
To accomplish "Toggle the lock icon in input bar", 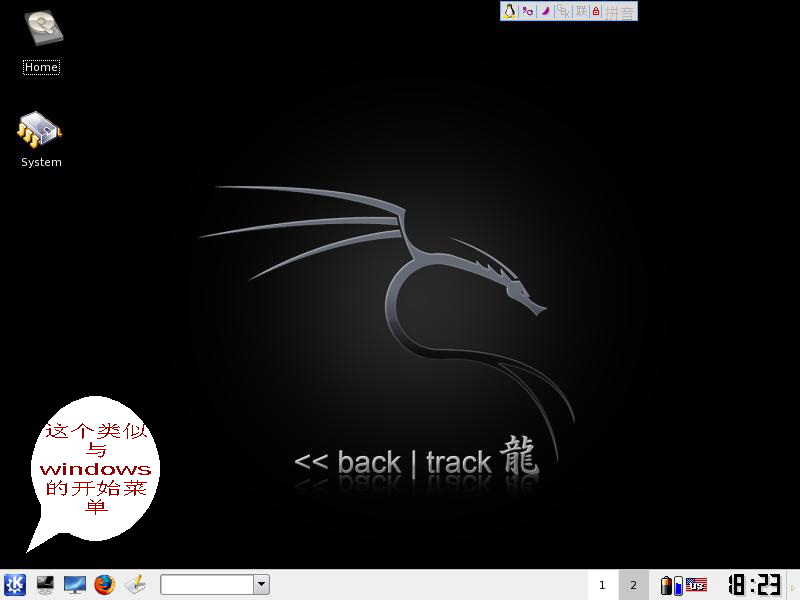I will click(596, 11).
